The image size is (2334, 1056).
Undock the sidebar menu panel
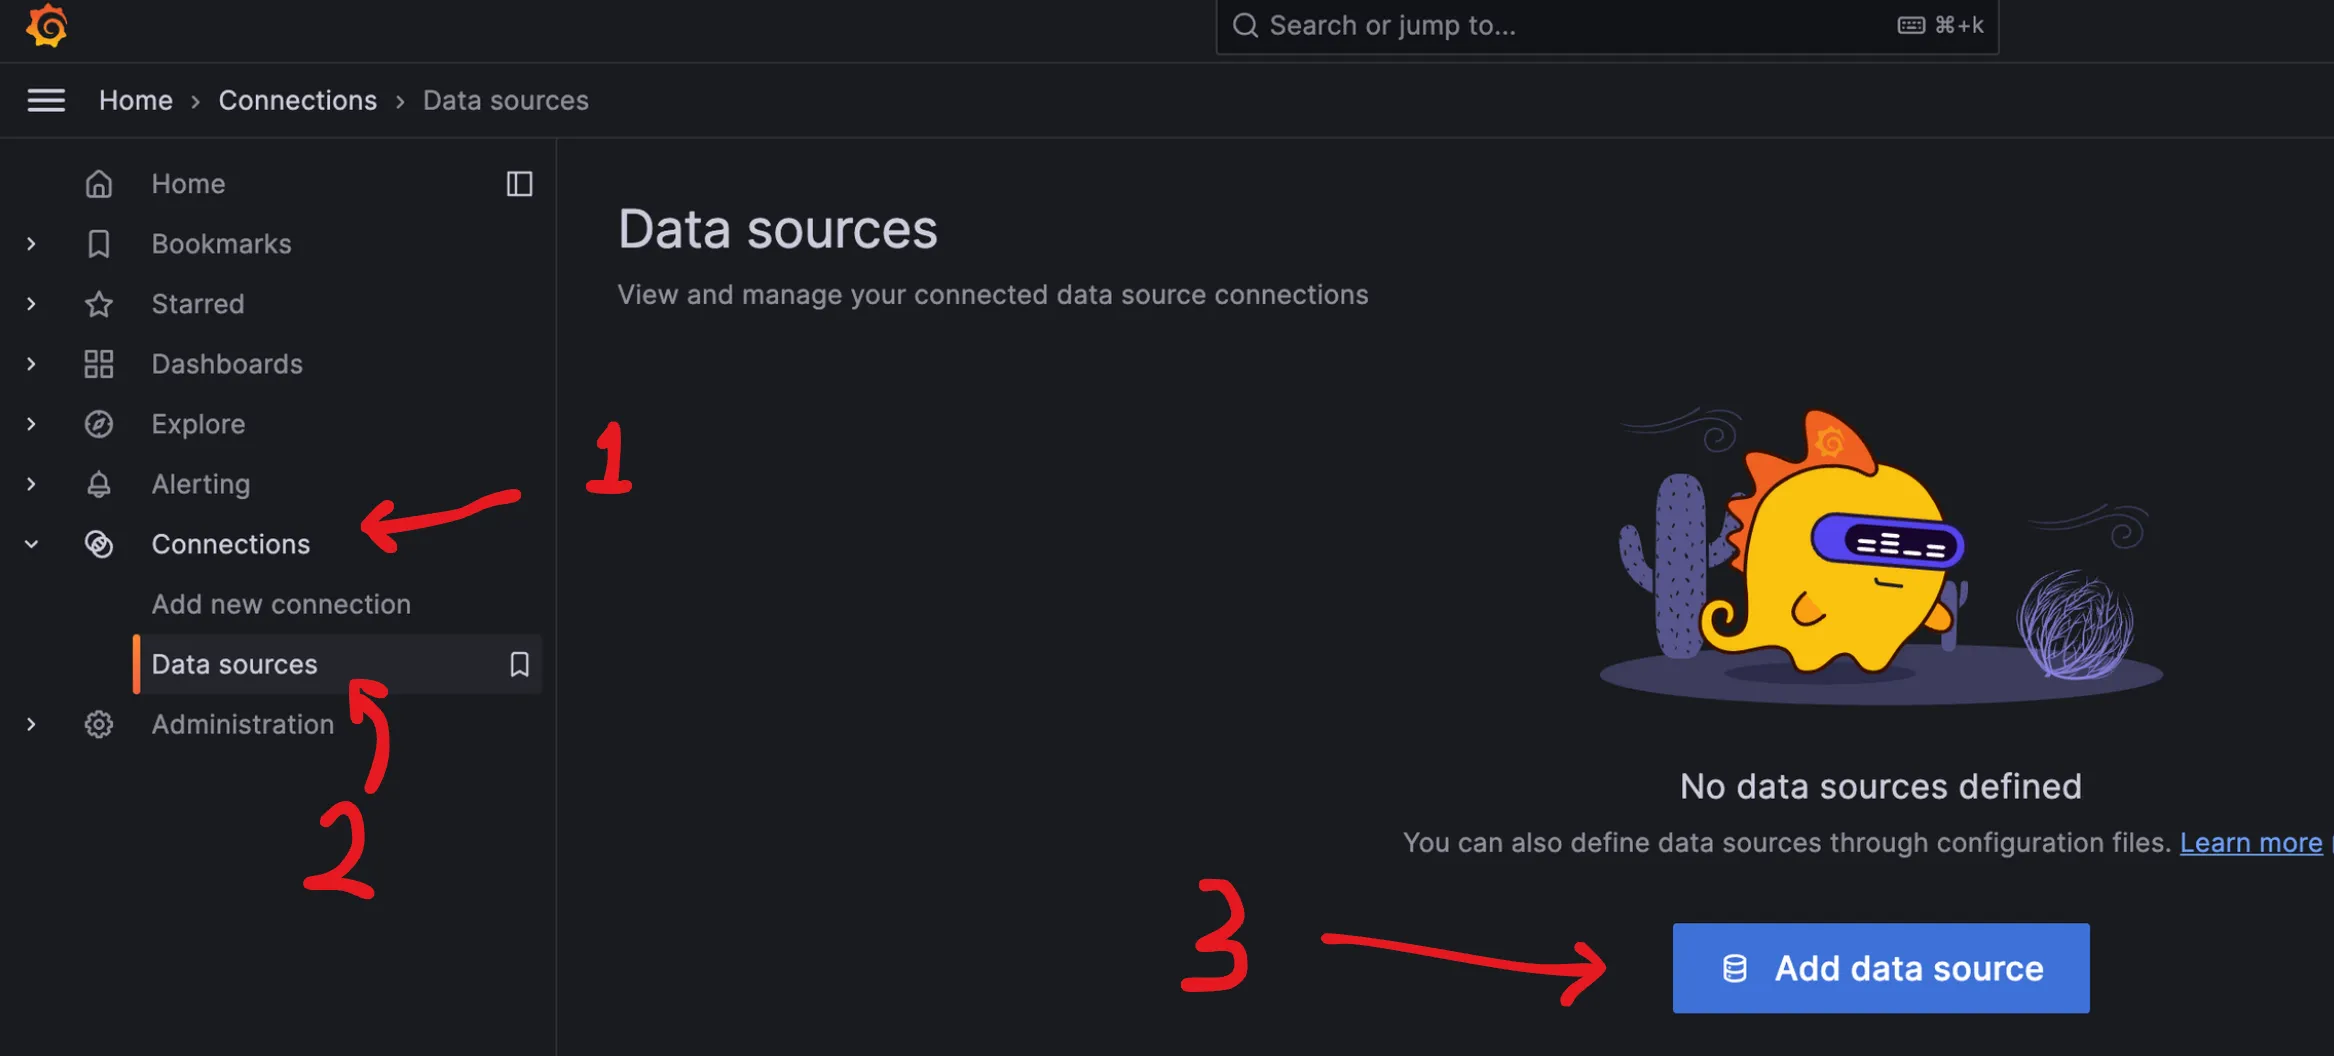tap(519, 184)
